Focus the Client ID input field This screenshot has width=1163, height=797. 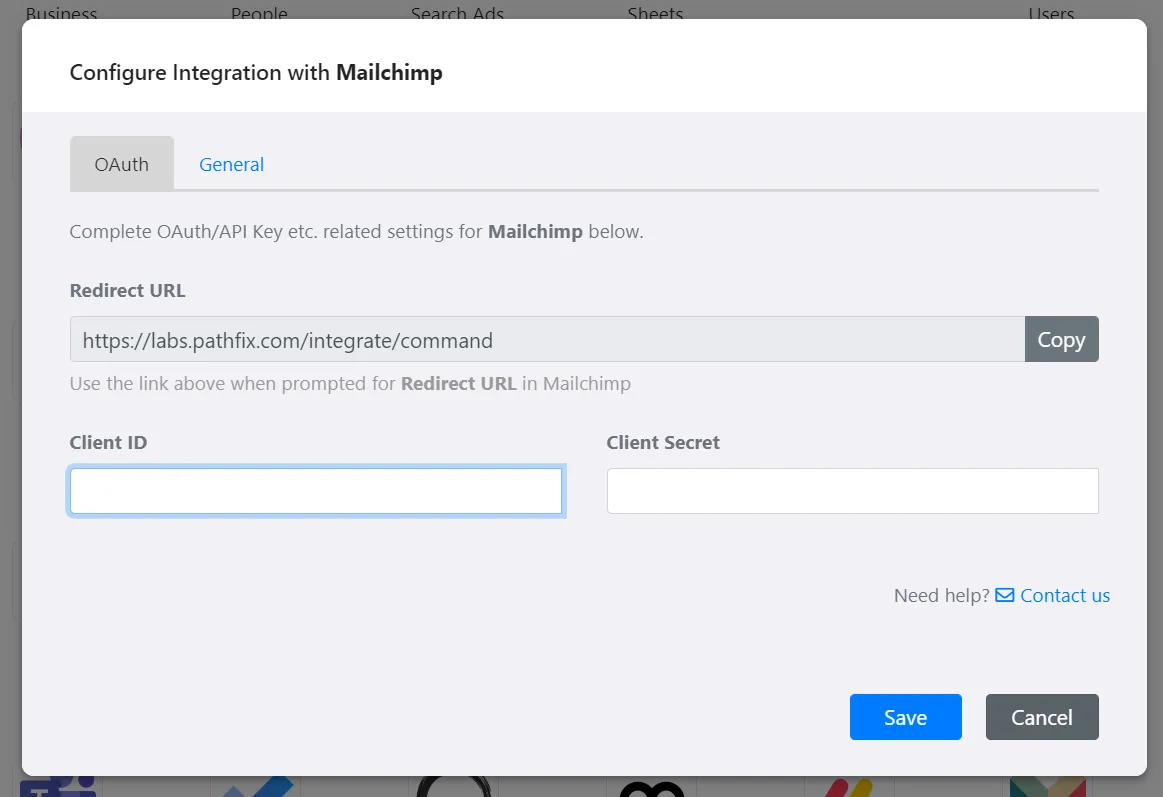pos(316,491)
